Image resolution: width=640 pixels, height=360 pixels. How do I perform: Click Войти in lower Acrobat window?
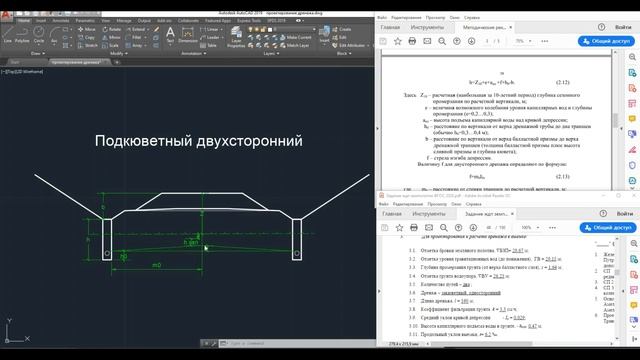coord(625,213)
